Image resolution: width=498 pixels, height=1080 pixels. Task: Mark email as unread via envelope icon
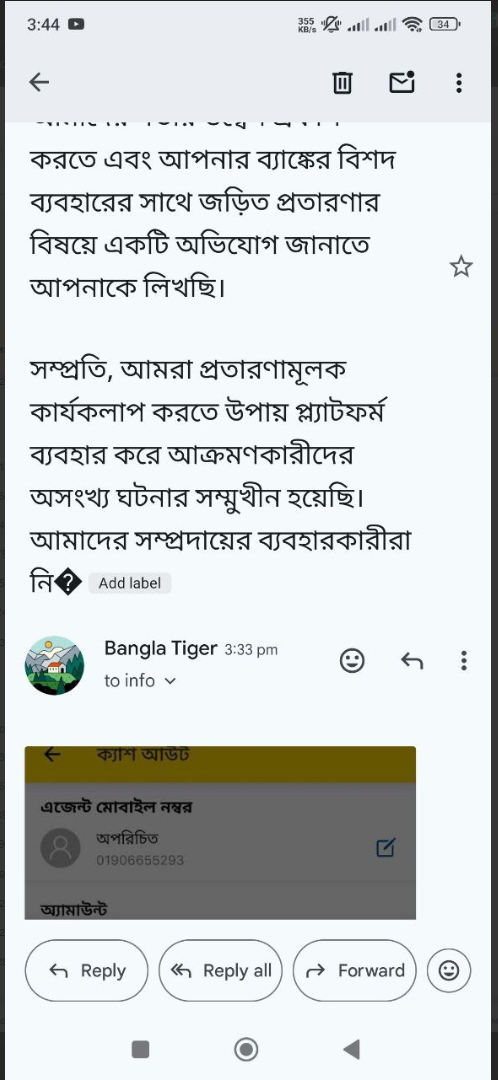(x=402, y=82)
